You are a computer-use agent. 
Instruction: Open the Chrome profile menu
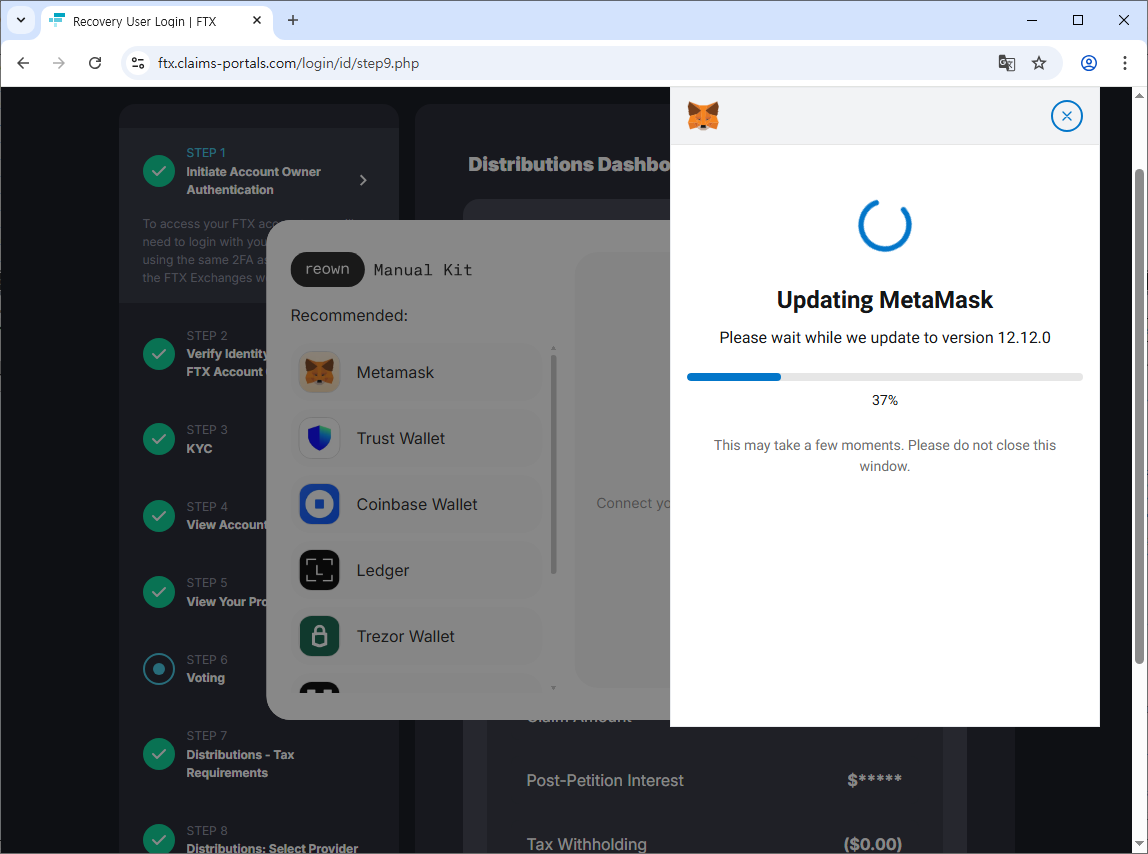1089,63
